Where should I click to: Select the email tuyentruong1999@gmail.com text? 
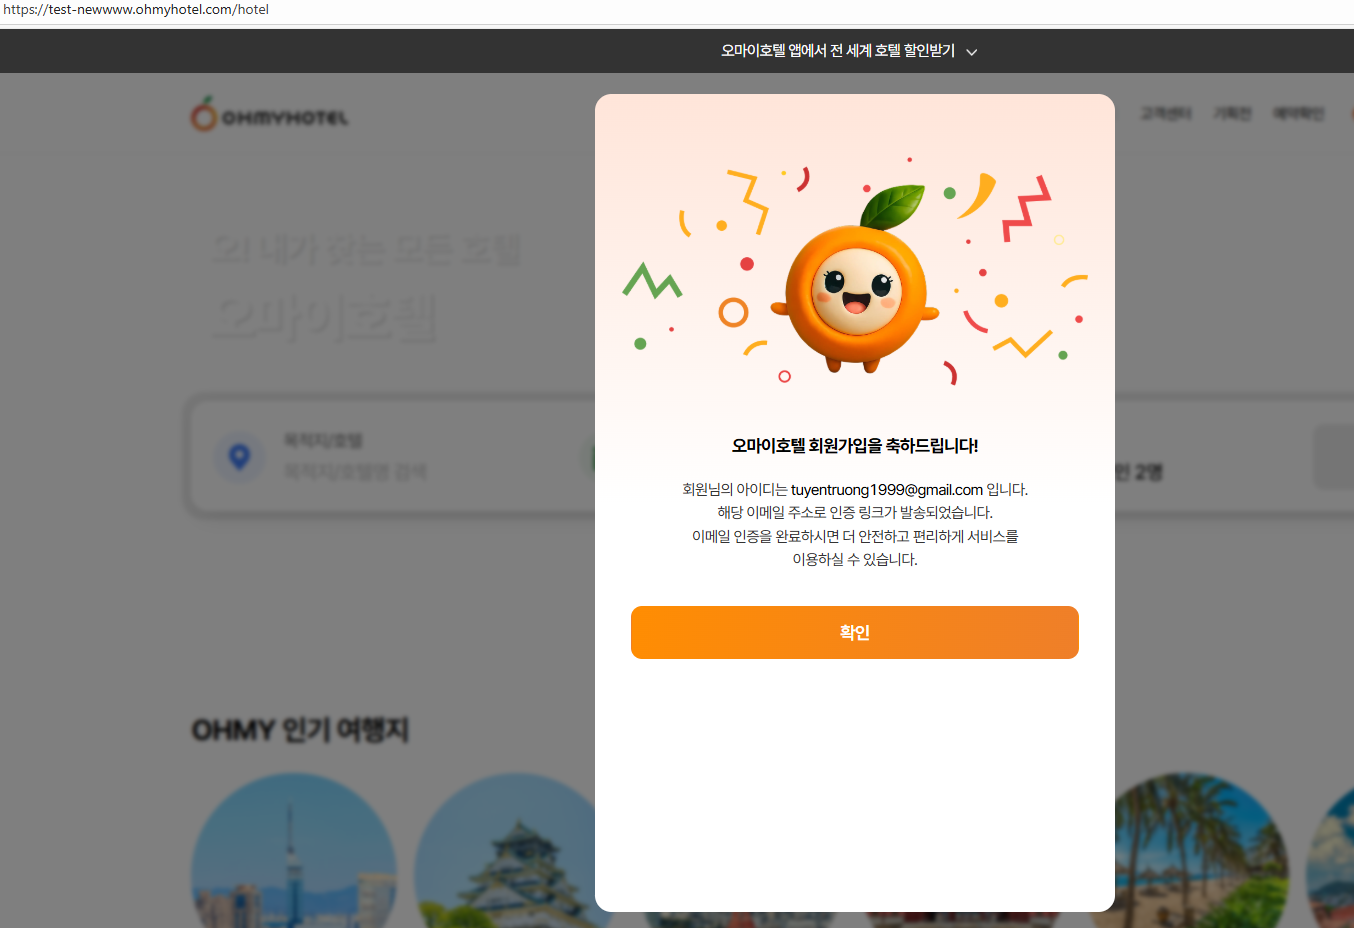887,490
